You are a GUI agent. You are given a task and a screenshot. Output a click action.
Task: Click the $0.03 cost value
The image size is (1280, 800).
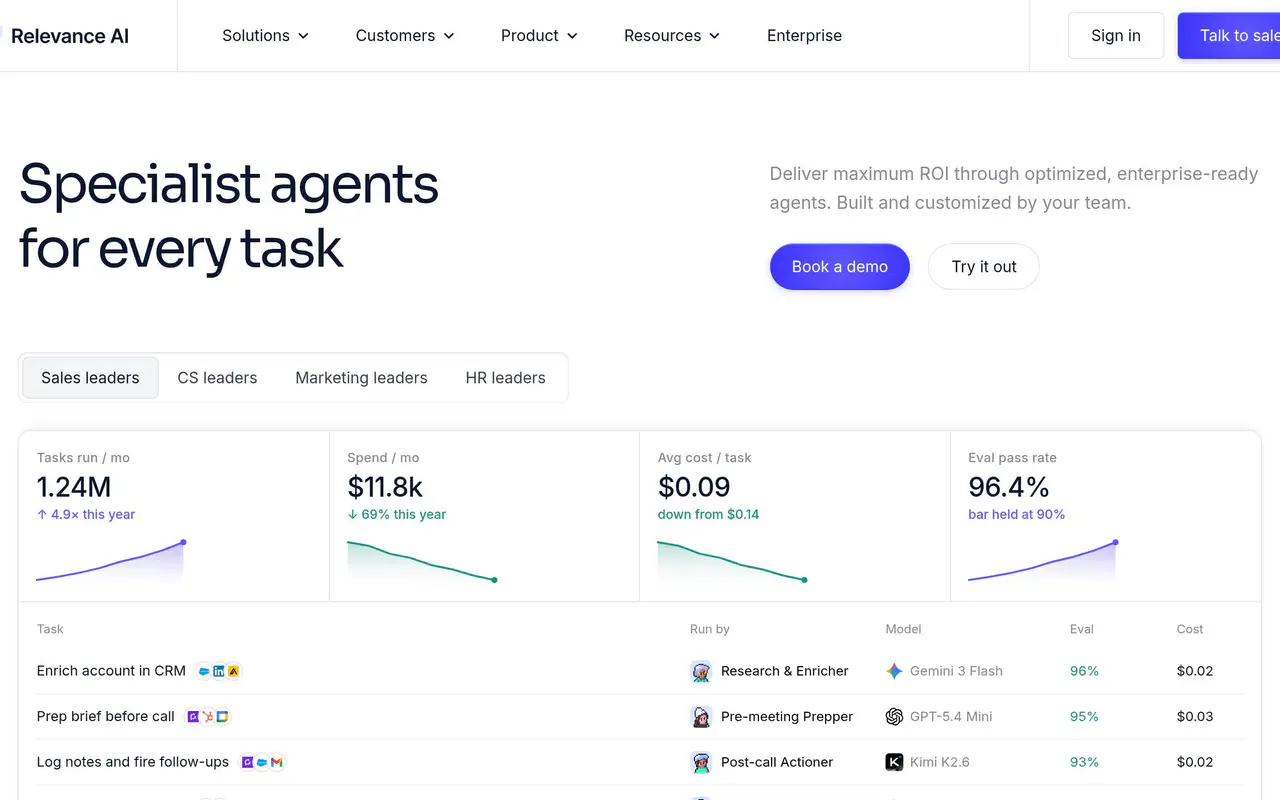coord(1195,717)
